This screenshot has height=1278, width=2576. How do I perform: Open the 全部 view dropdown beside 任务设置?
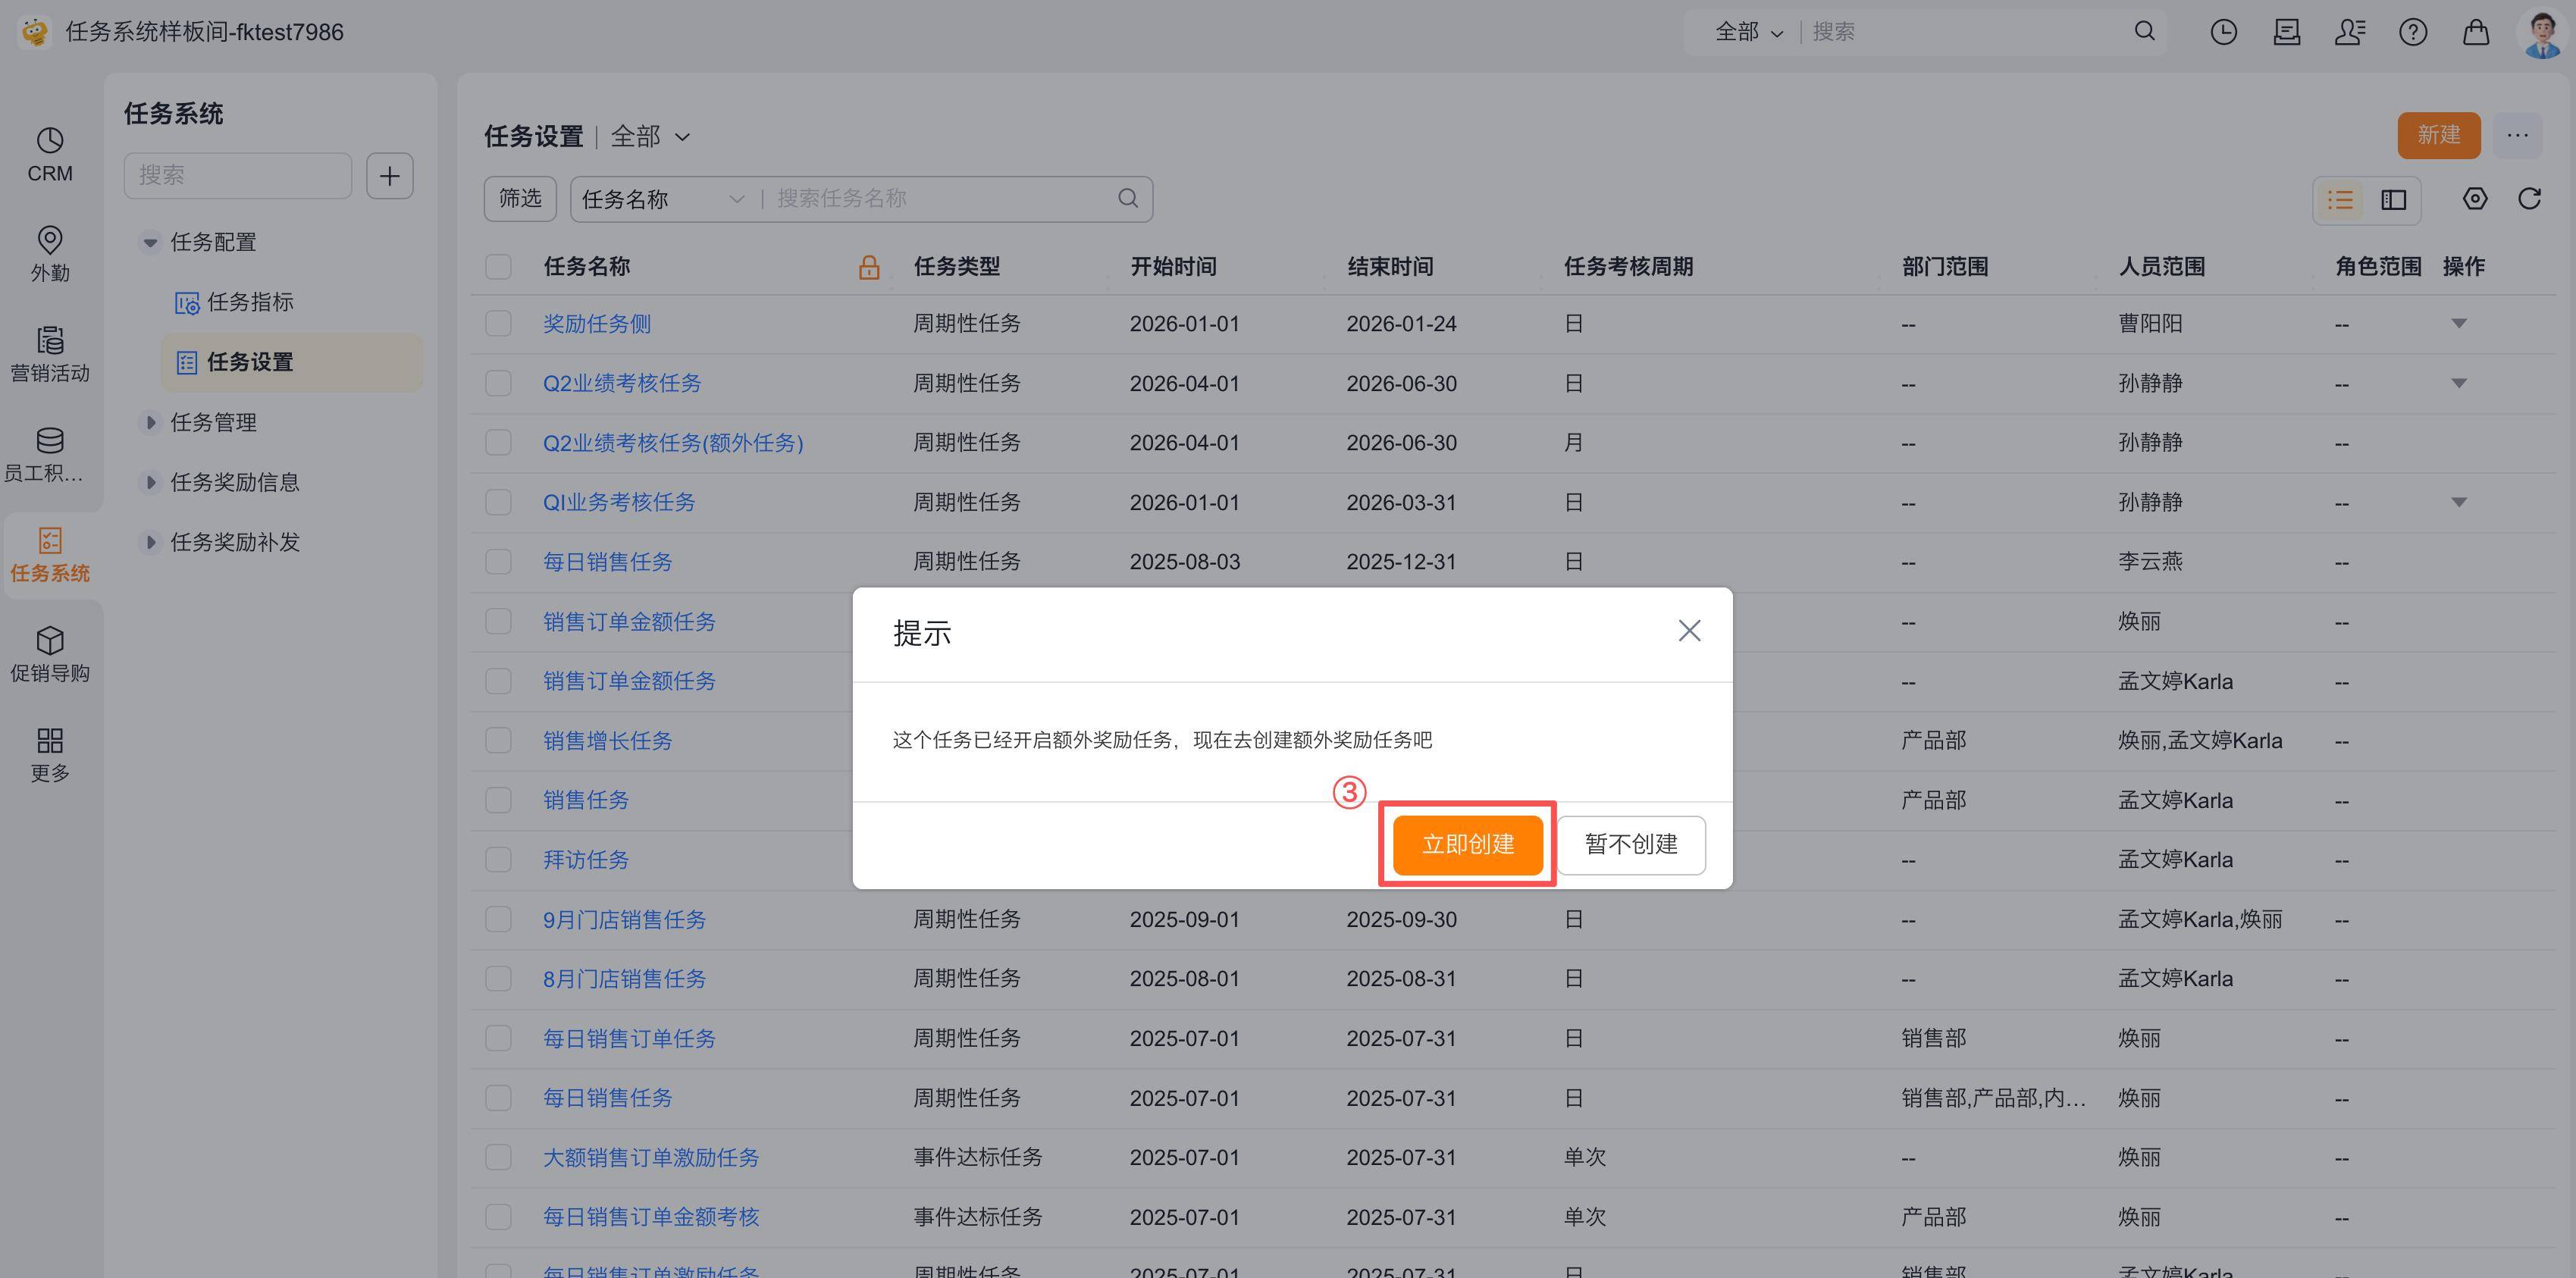click(x=651, y=137)
